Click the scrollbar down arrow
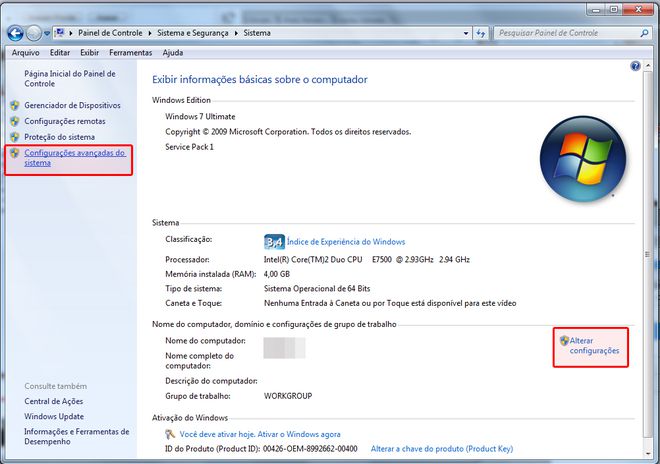660x464 pixels. point(648,453)
